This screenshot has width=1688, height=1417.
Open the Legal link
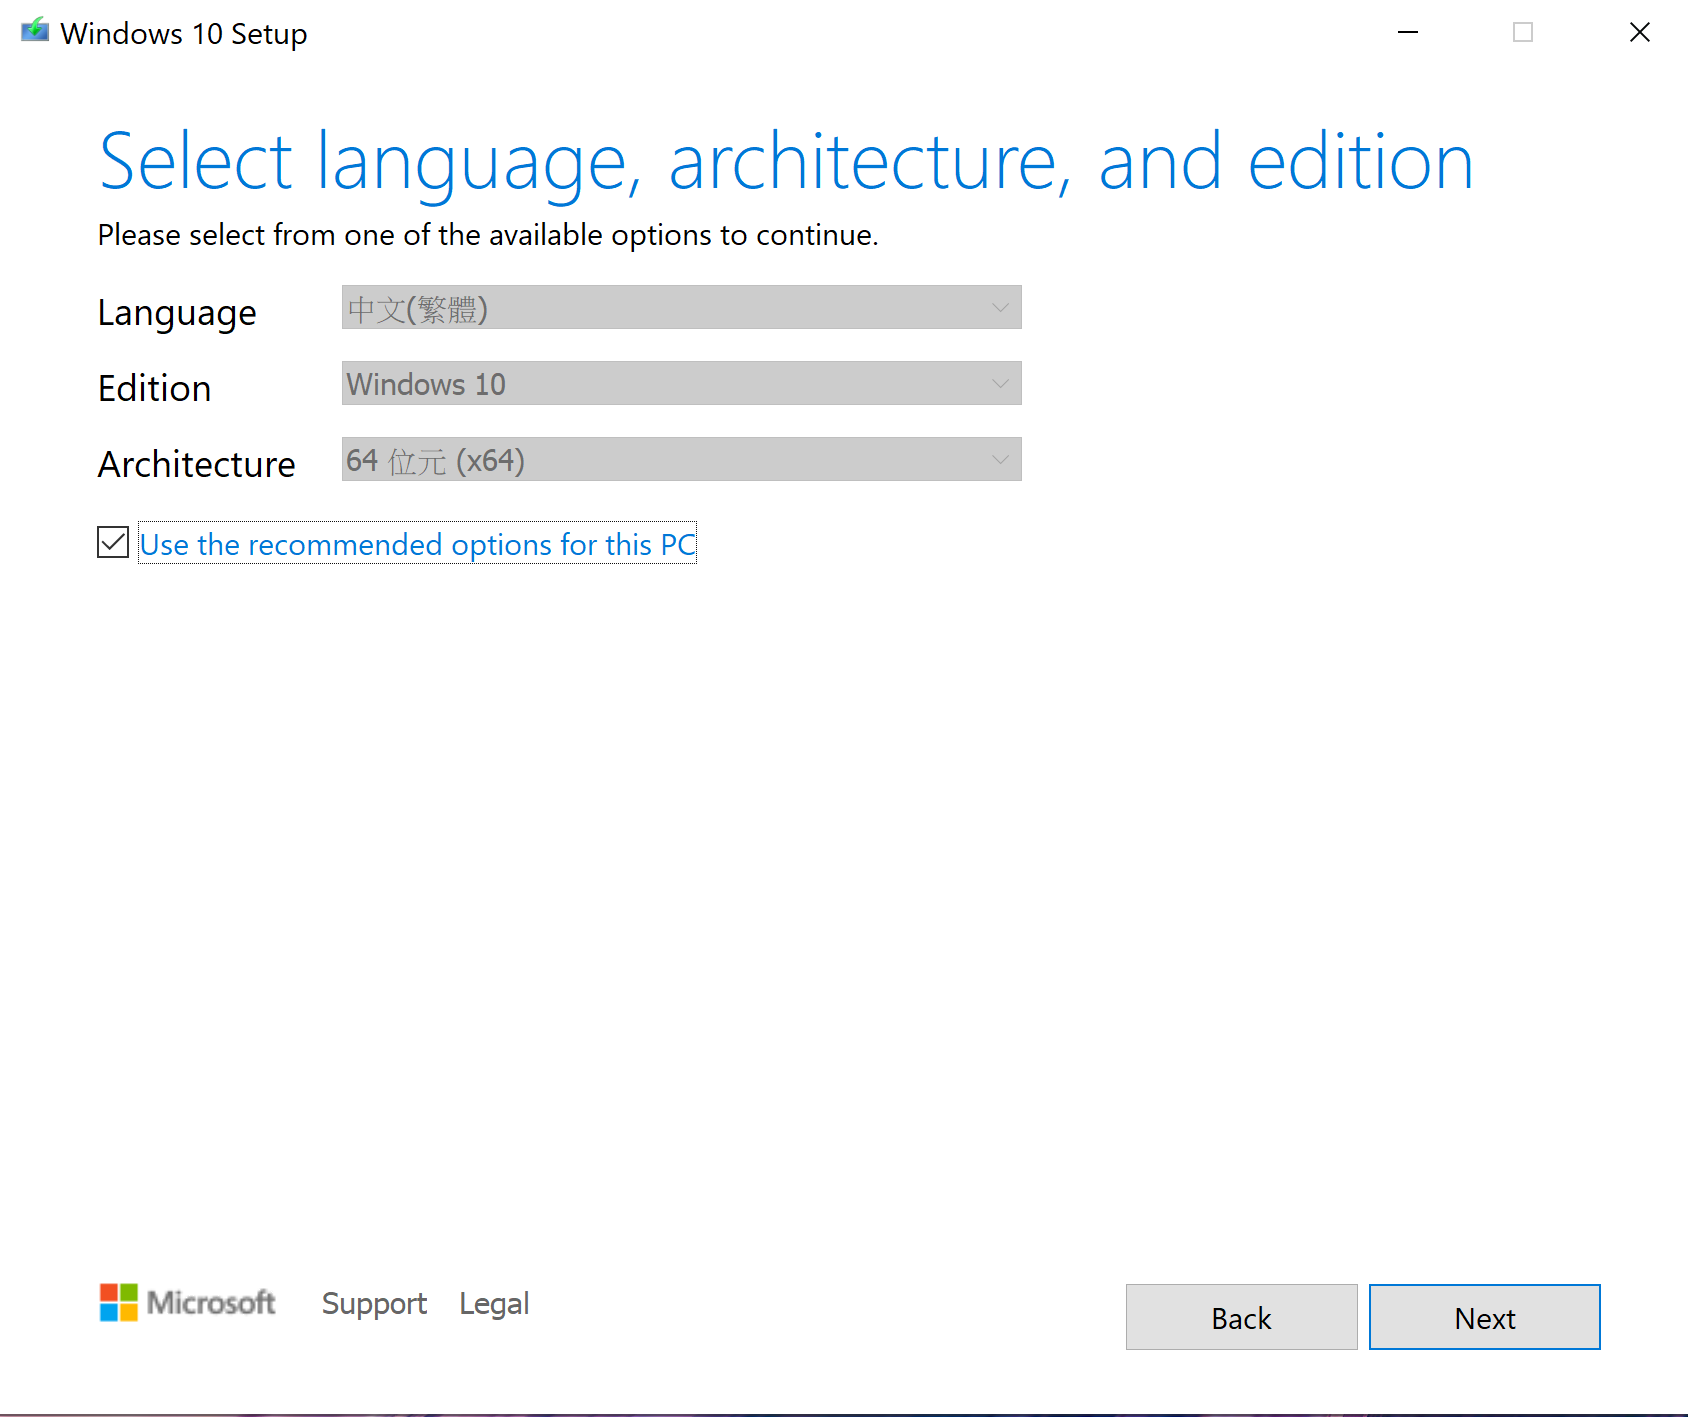tap(494, 1304)
